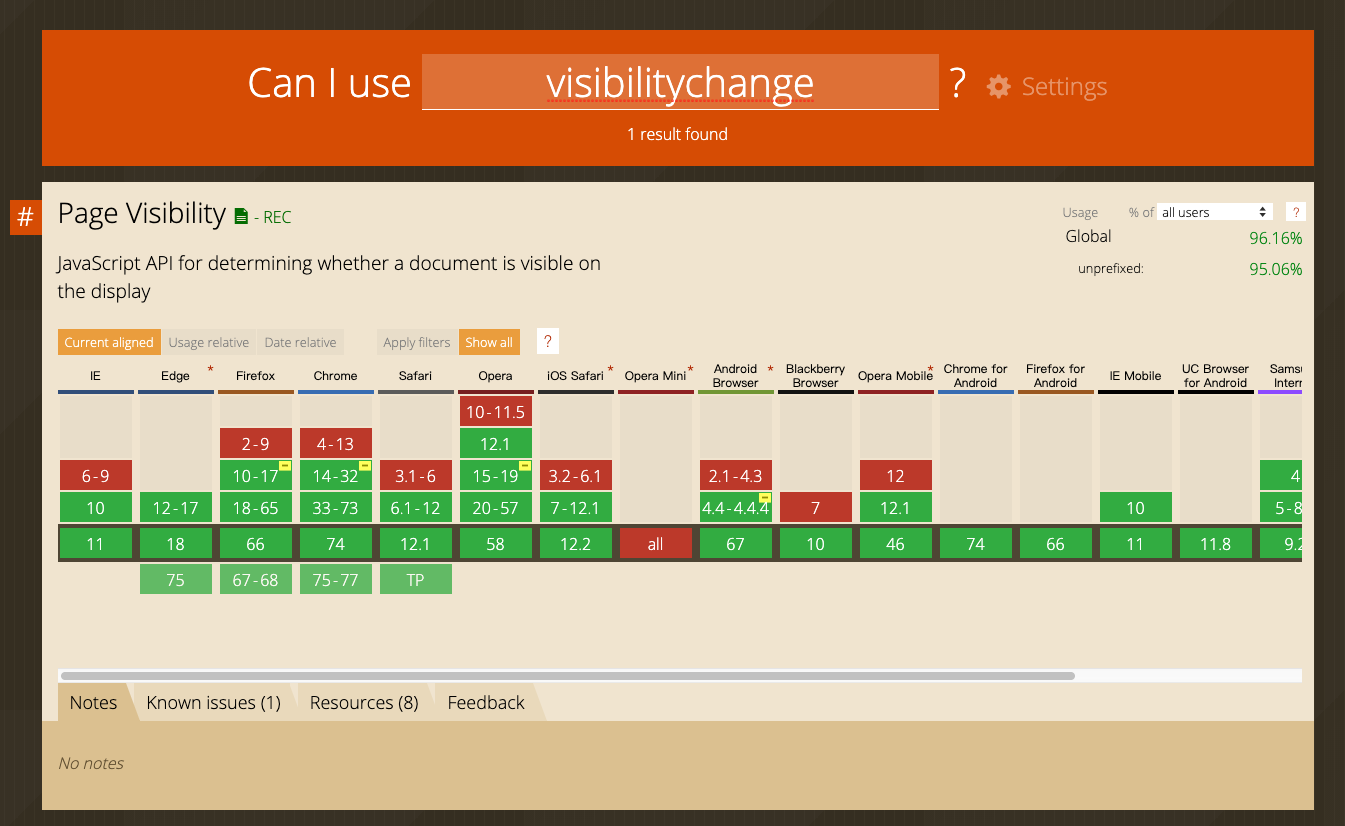
Task: Click Opera 10-11.5 red cell
Action: coord(495,411)
